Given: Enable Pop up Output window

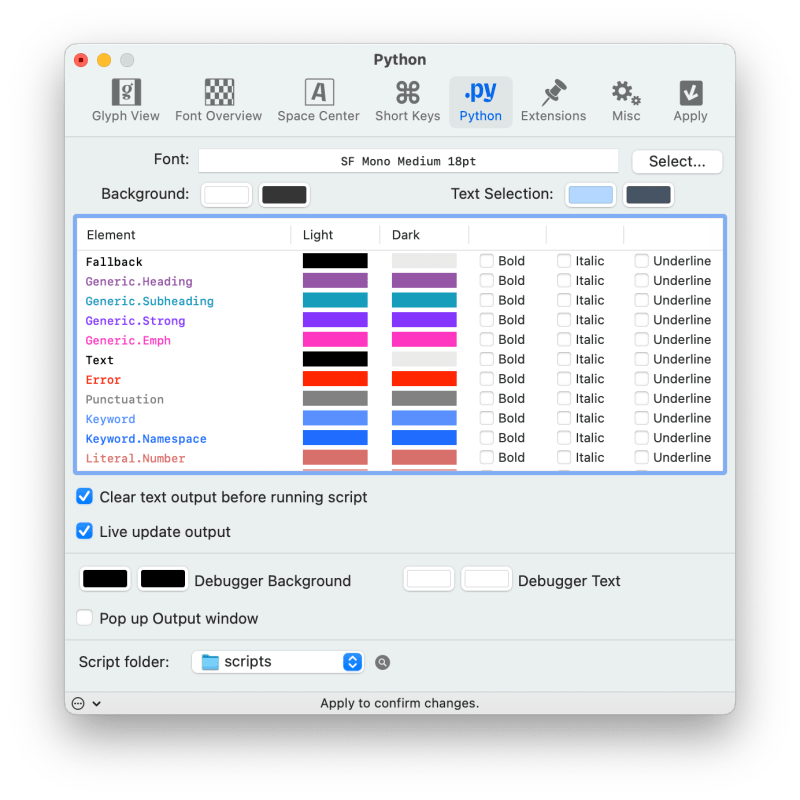Looking at the screenshot, I should click(x=84, y=618).
